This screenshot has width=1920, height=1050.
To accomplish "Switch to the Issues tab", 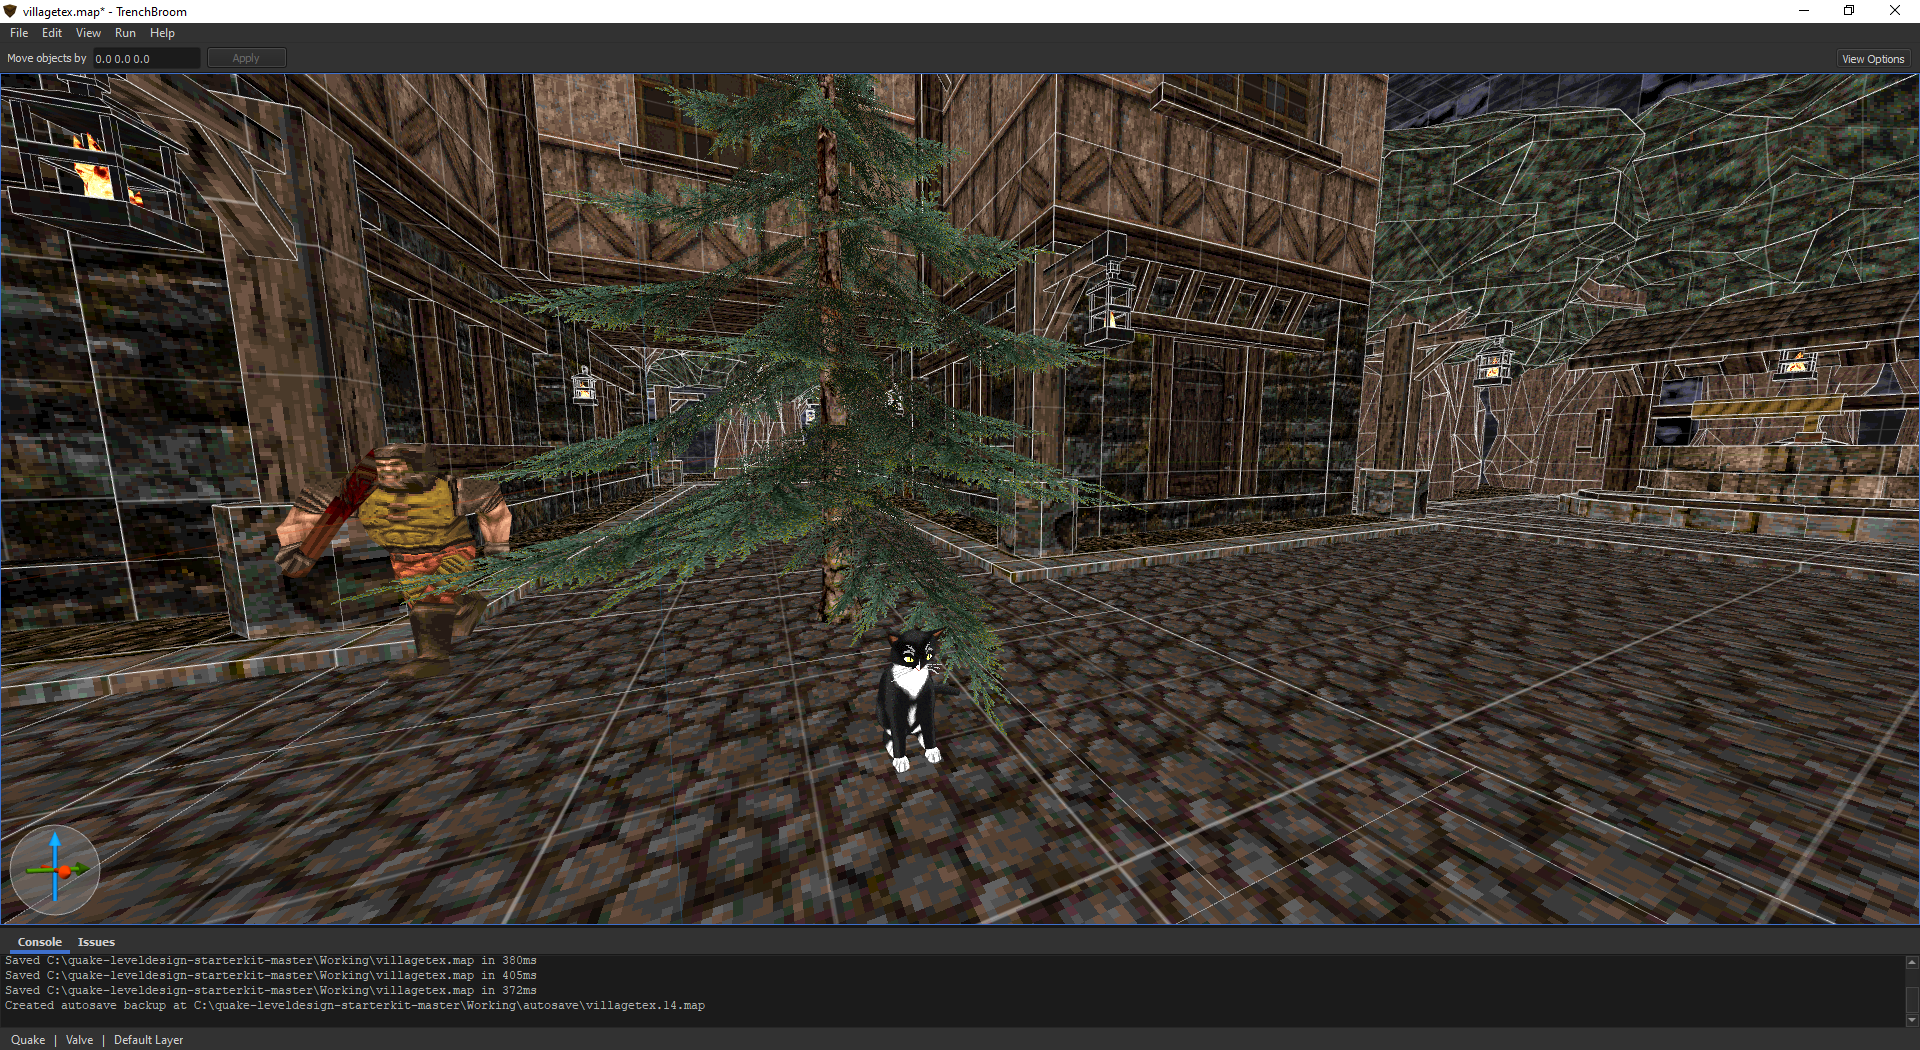I will [x=96, y=942].
